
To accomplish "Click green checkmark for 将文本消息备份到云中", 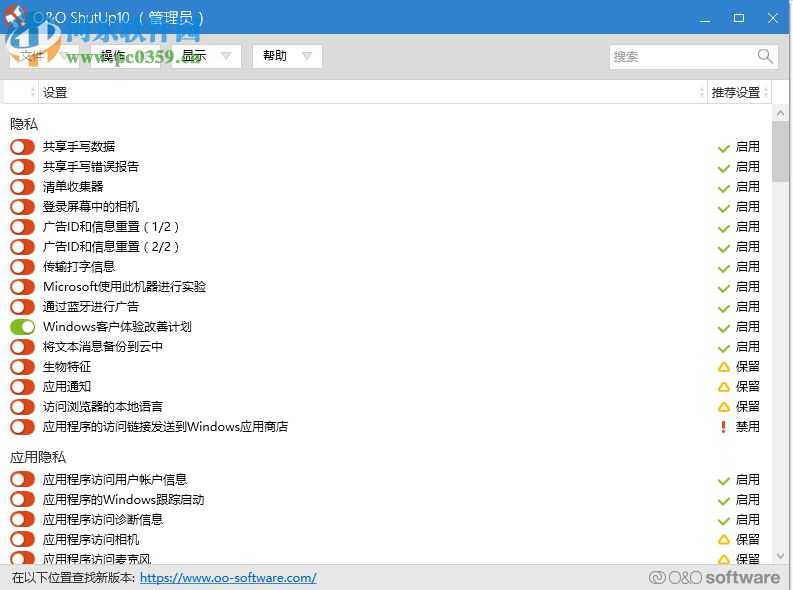I will 724,348.
